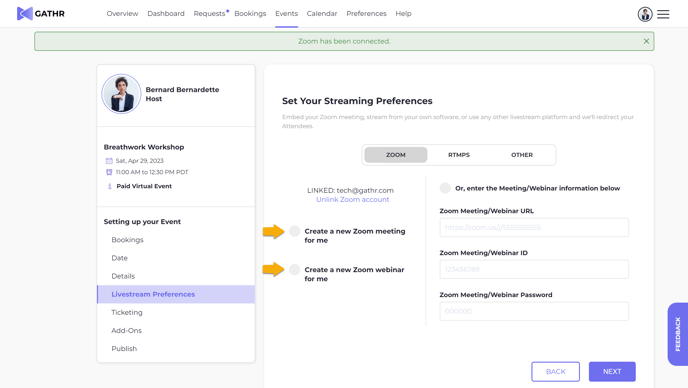Go to Date setup step
Image resolution: width=688 pixels, height=388 pixels.
tap(119, 258)
